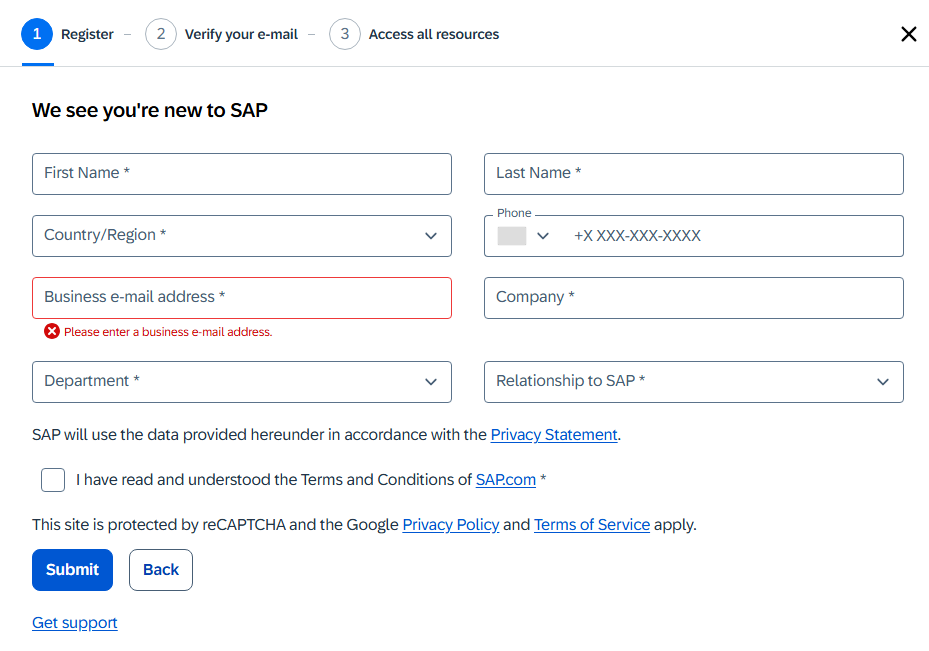Click the Back button
This screenshot has width=929, height=651.
(x=160, y=570)
